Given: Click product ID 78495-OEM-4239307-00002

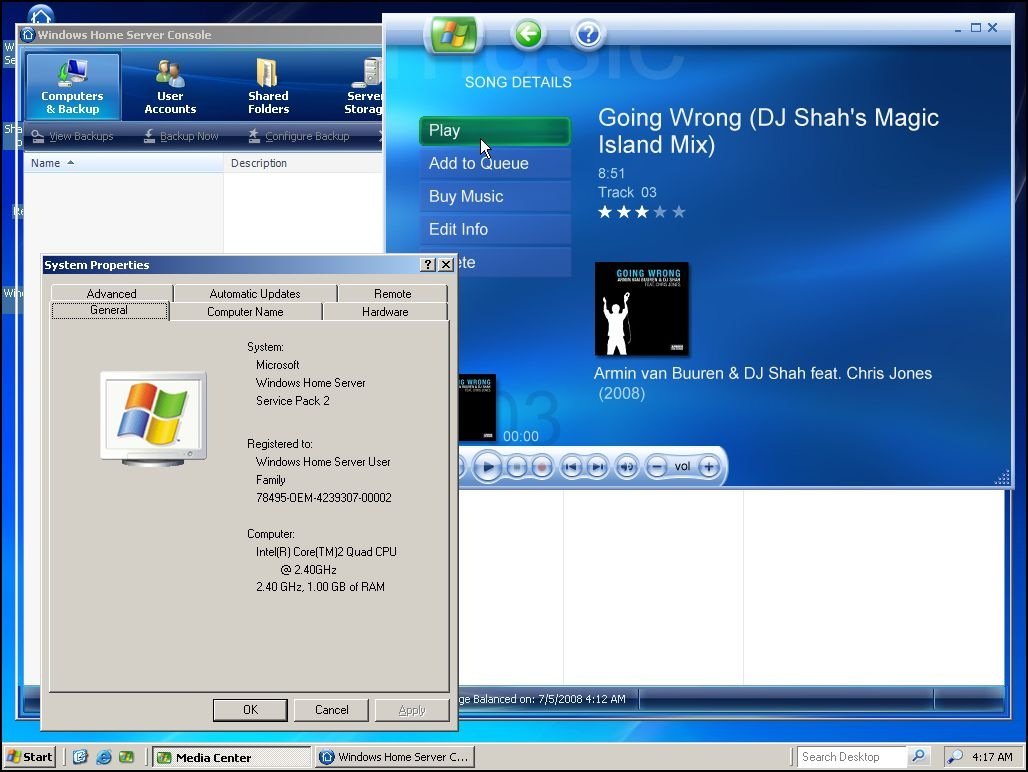Looking at the screenshot, I should (324, 498).
